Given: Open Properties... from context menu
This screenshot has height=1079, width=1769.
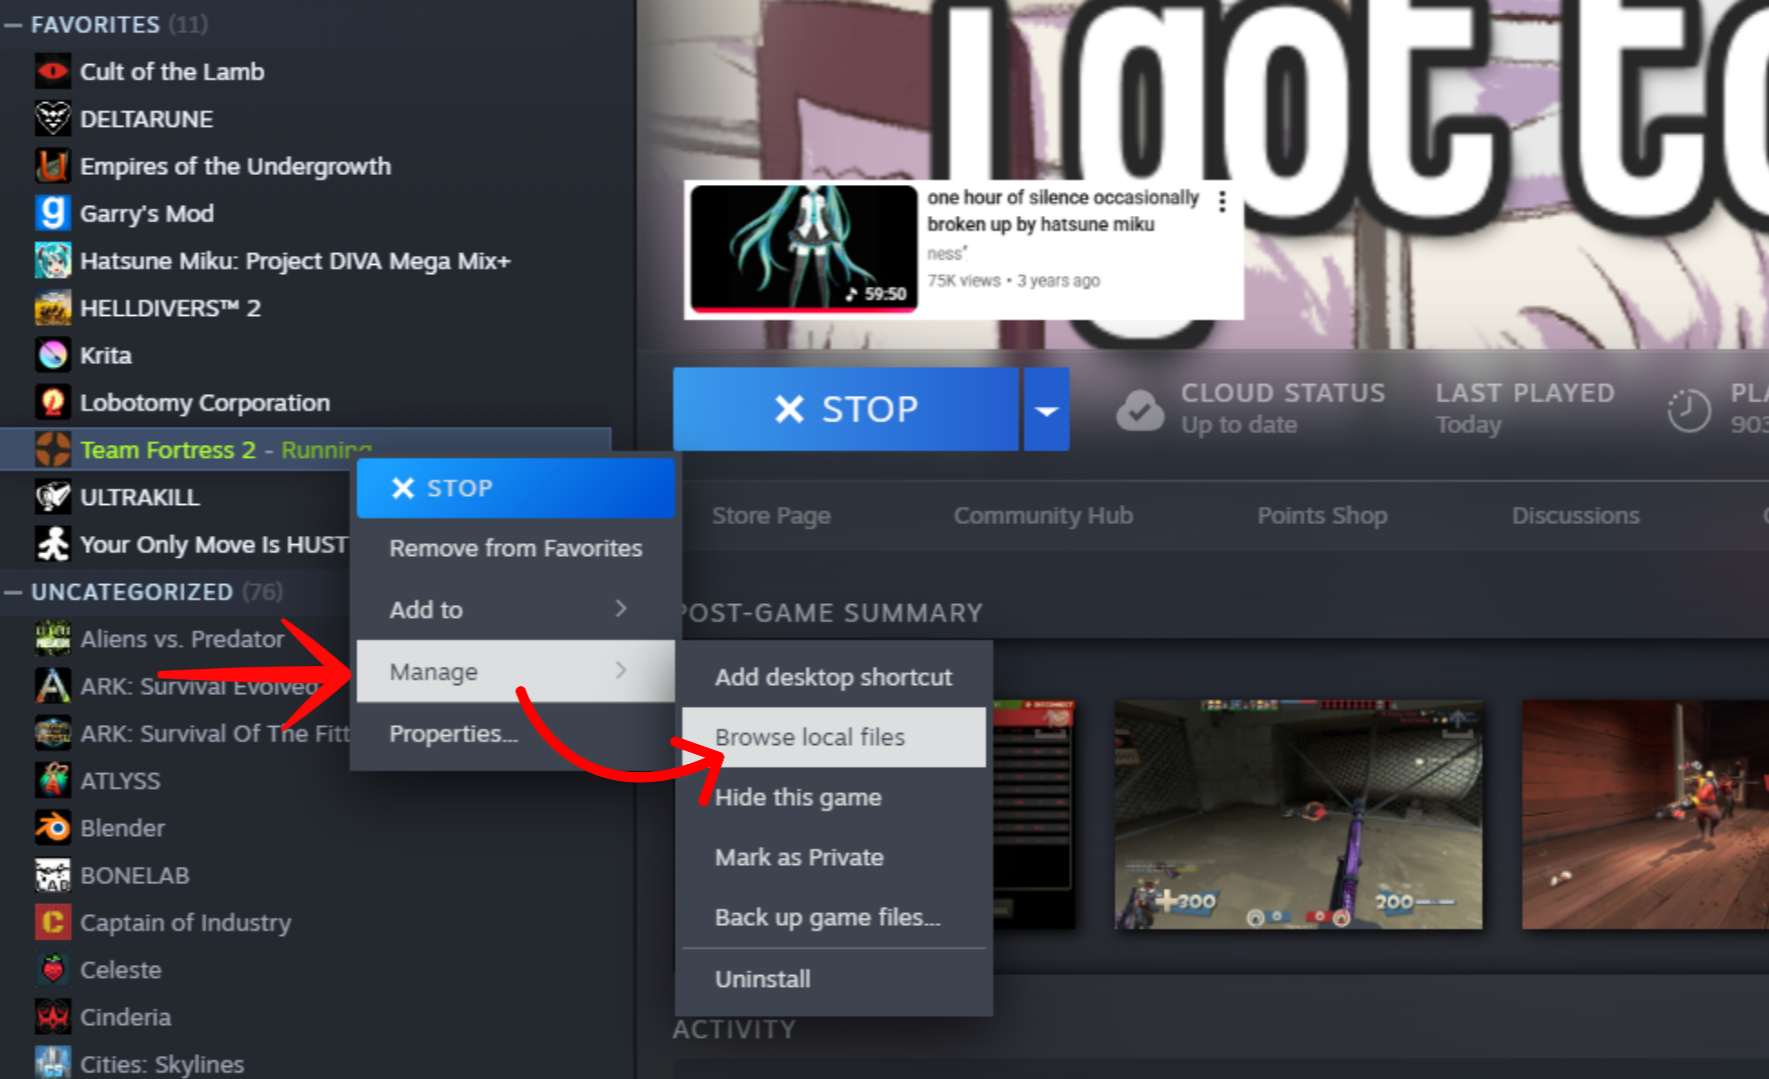Looking at the screenshot, I should tap(515, 734).
